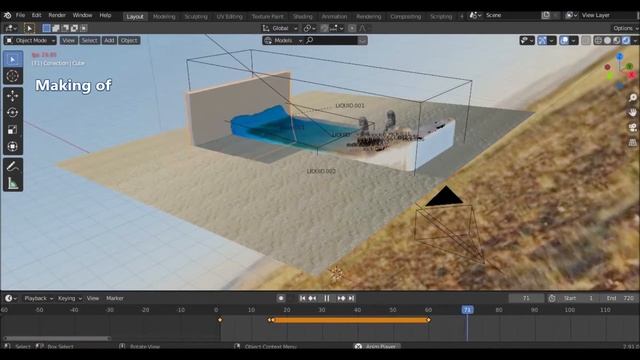Open the Models collection dropdown
The height and width of the screenshot is (360, 640).
pyautogui.click(x=283, y=40)
